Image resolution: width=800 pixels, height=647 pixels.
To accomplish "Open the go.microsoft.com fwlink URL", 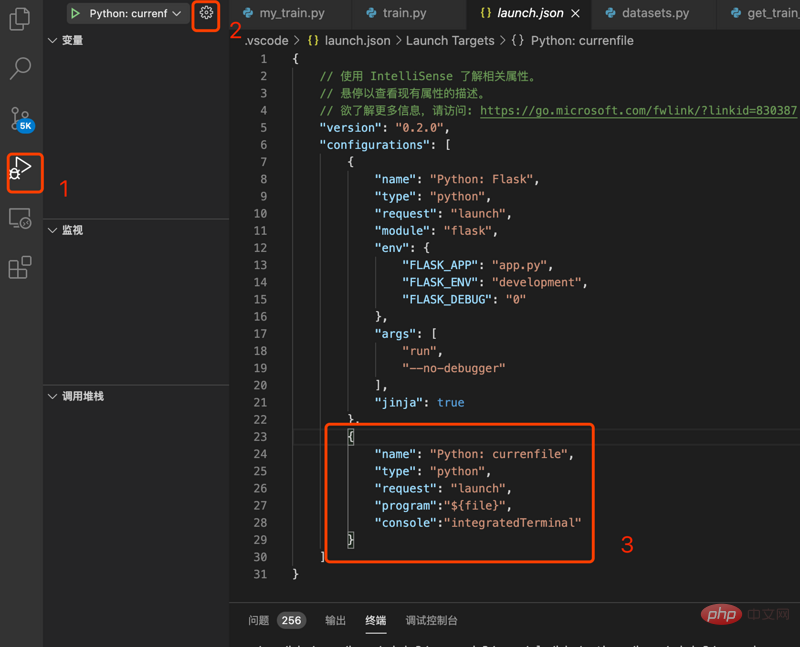I will point(638,111).
